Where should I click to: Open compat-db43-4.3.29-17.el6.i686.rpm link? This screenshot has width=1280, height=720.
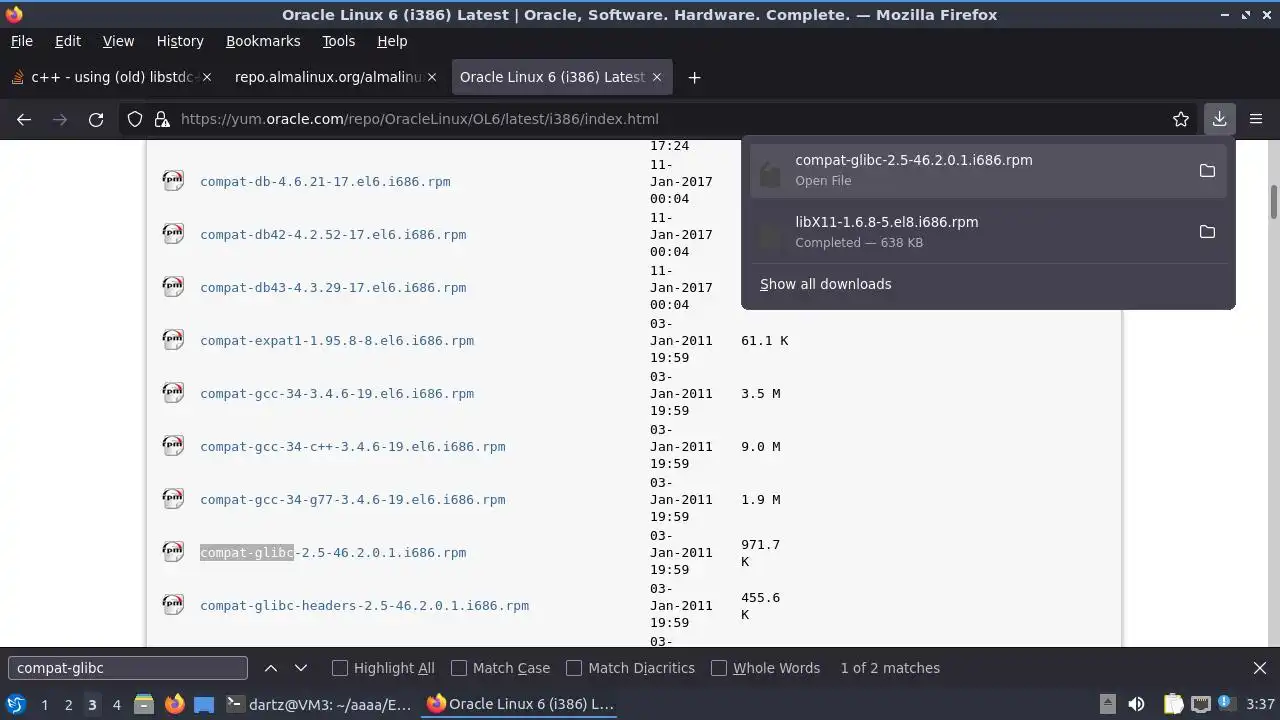click(x=333, y=288)
